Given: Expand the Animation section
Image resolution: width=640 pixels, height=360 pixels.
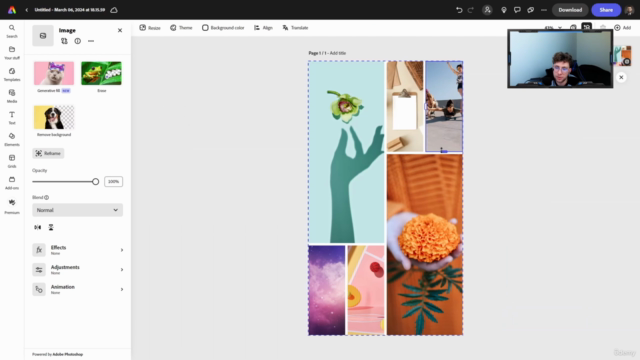Looking at the screenshot, I should click(x=78, y=289).
